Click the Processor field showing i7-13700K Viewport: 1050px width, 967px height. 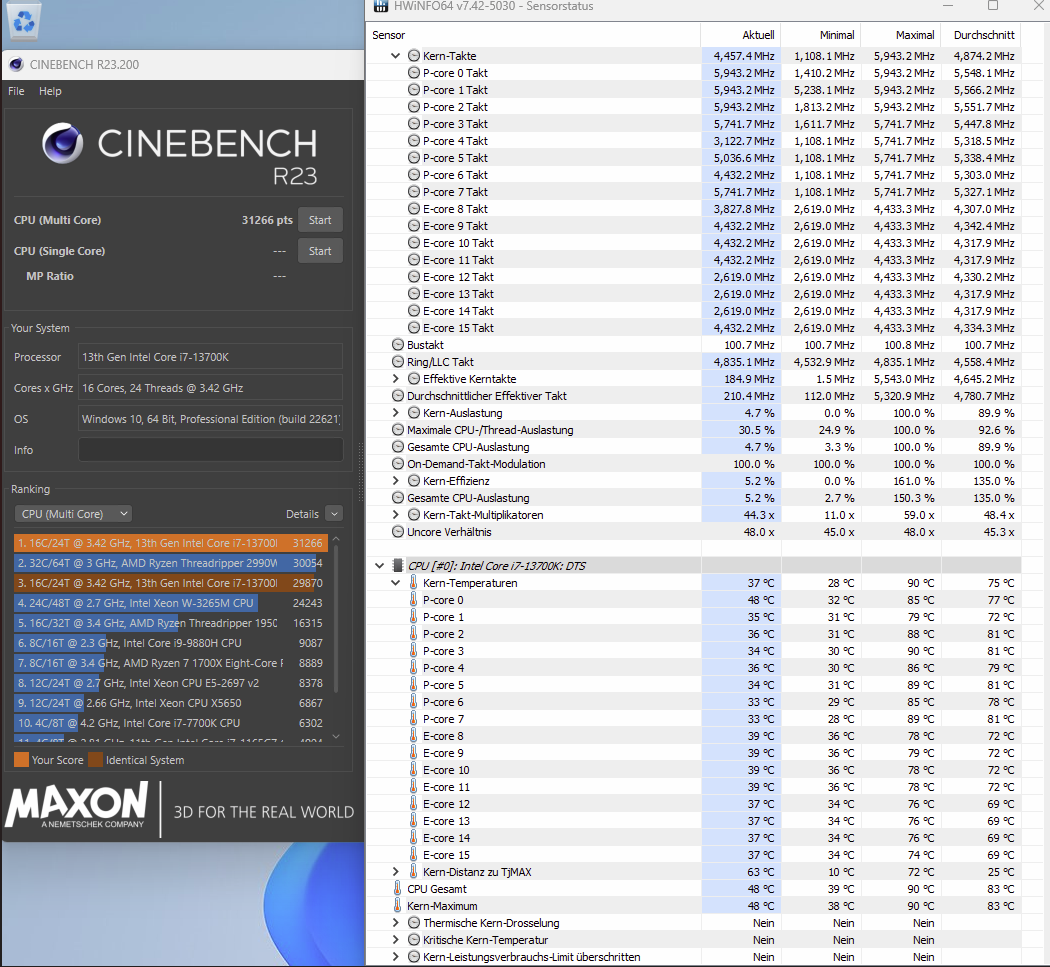tap(211, 357)
